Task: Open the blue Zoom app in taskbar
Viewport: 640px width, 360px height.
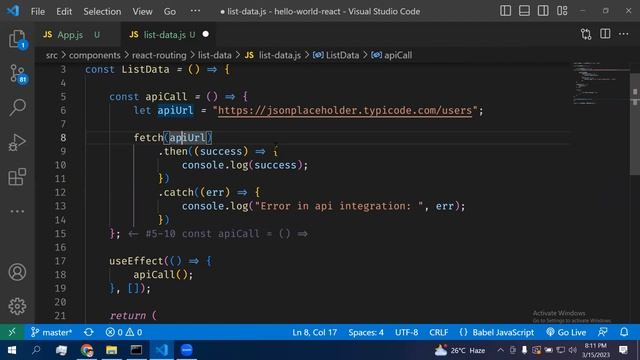Action: (187, 350)
